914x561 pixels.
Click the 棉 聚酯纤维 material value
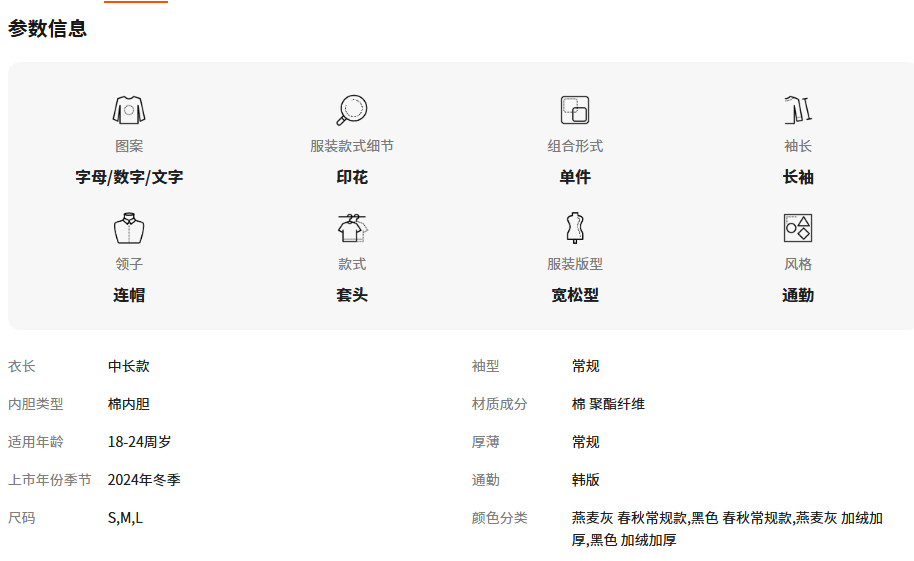[x=608, y=404]
